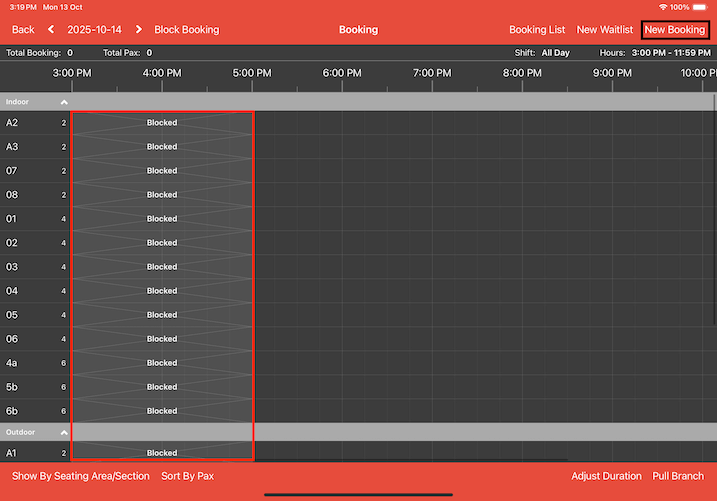Select the Blocked slot for table 6b
The image size is (717, 501).
[x=162, y=411]
